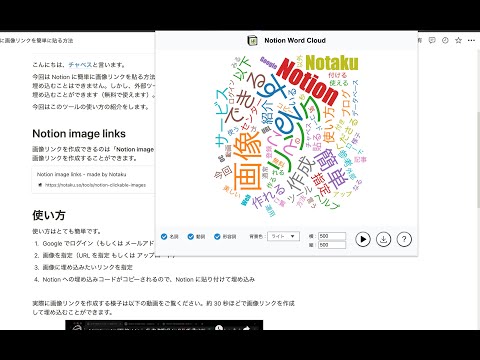The image size is (480, 360).
Task: Click the 'Notion image links' heading
Action: click(x=79, y=134)
